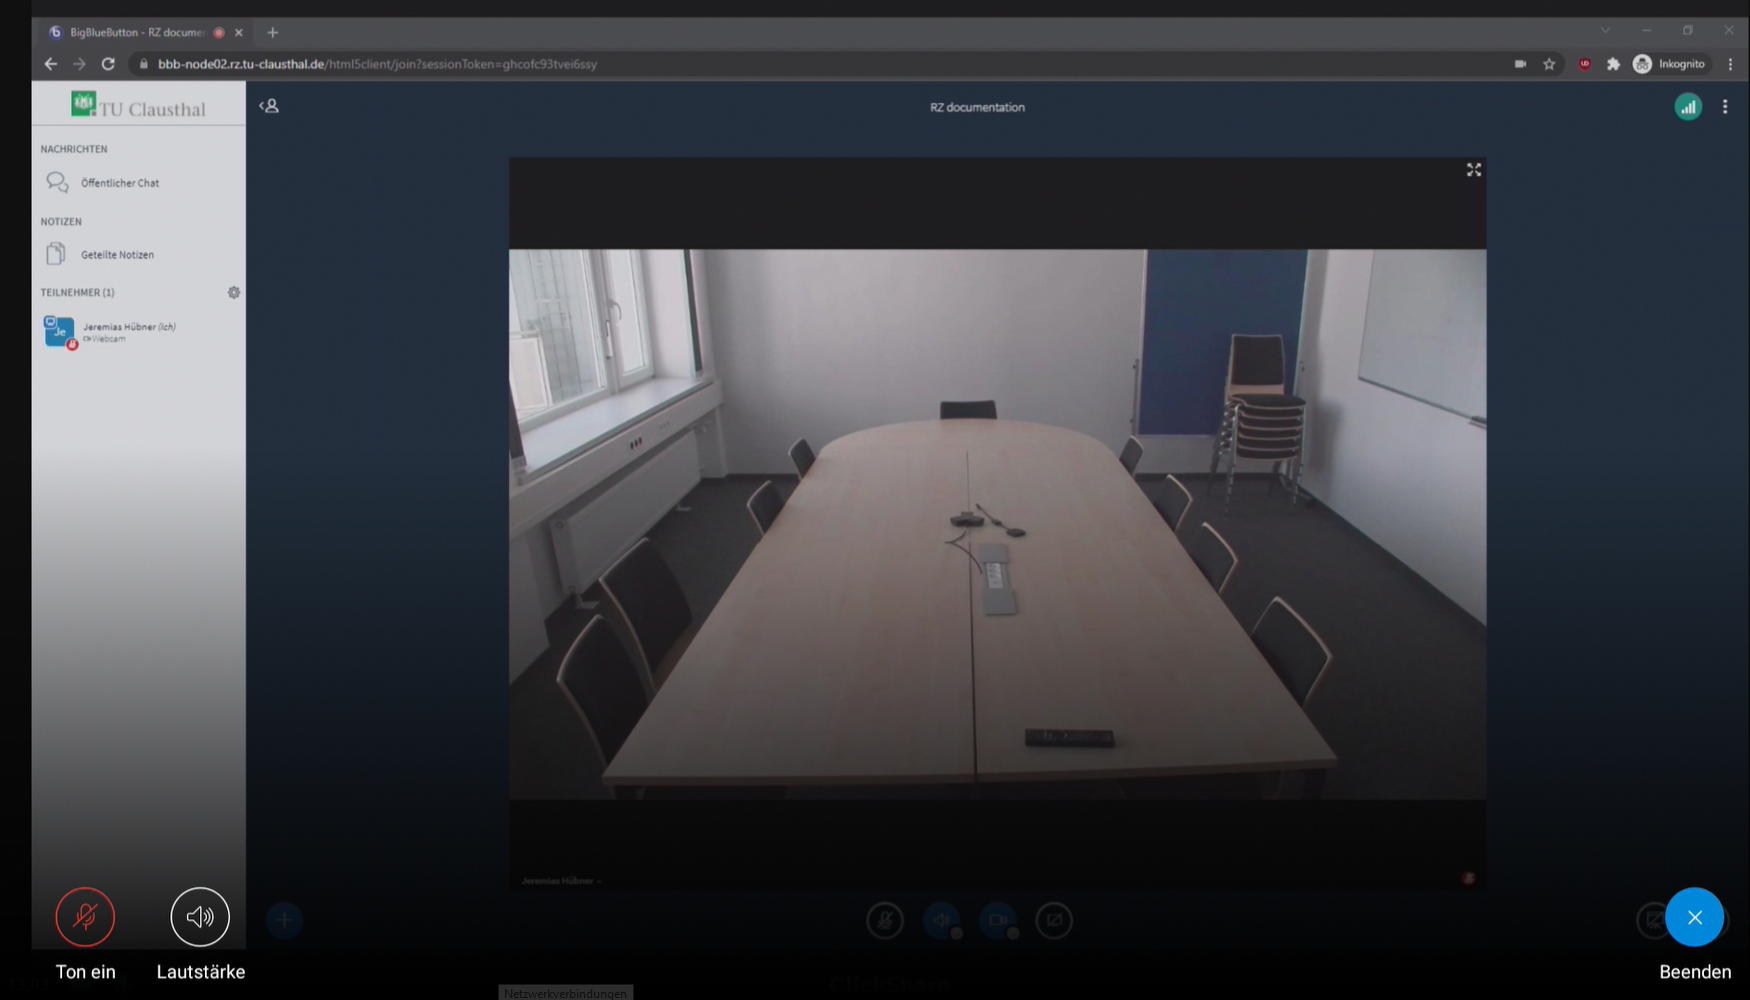Select the BigBlueButton RZ documentation tab
Viewport: 1750px width, 1000px height.
(137, 32)
